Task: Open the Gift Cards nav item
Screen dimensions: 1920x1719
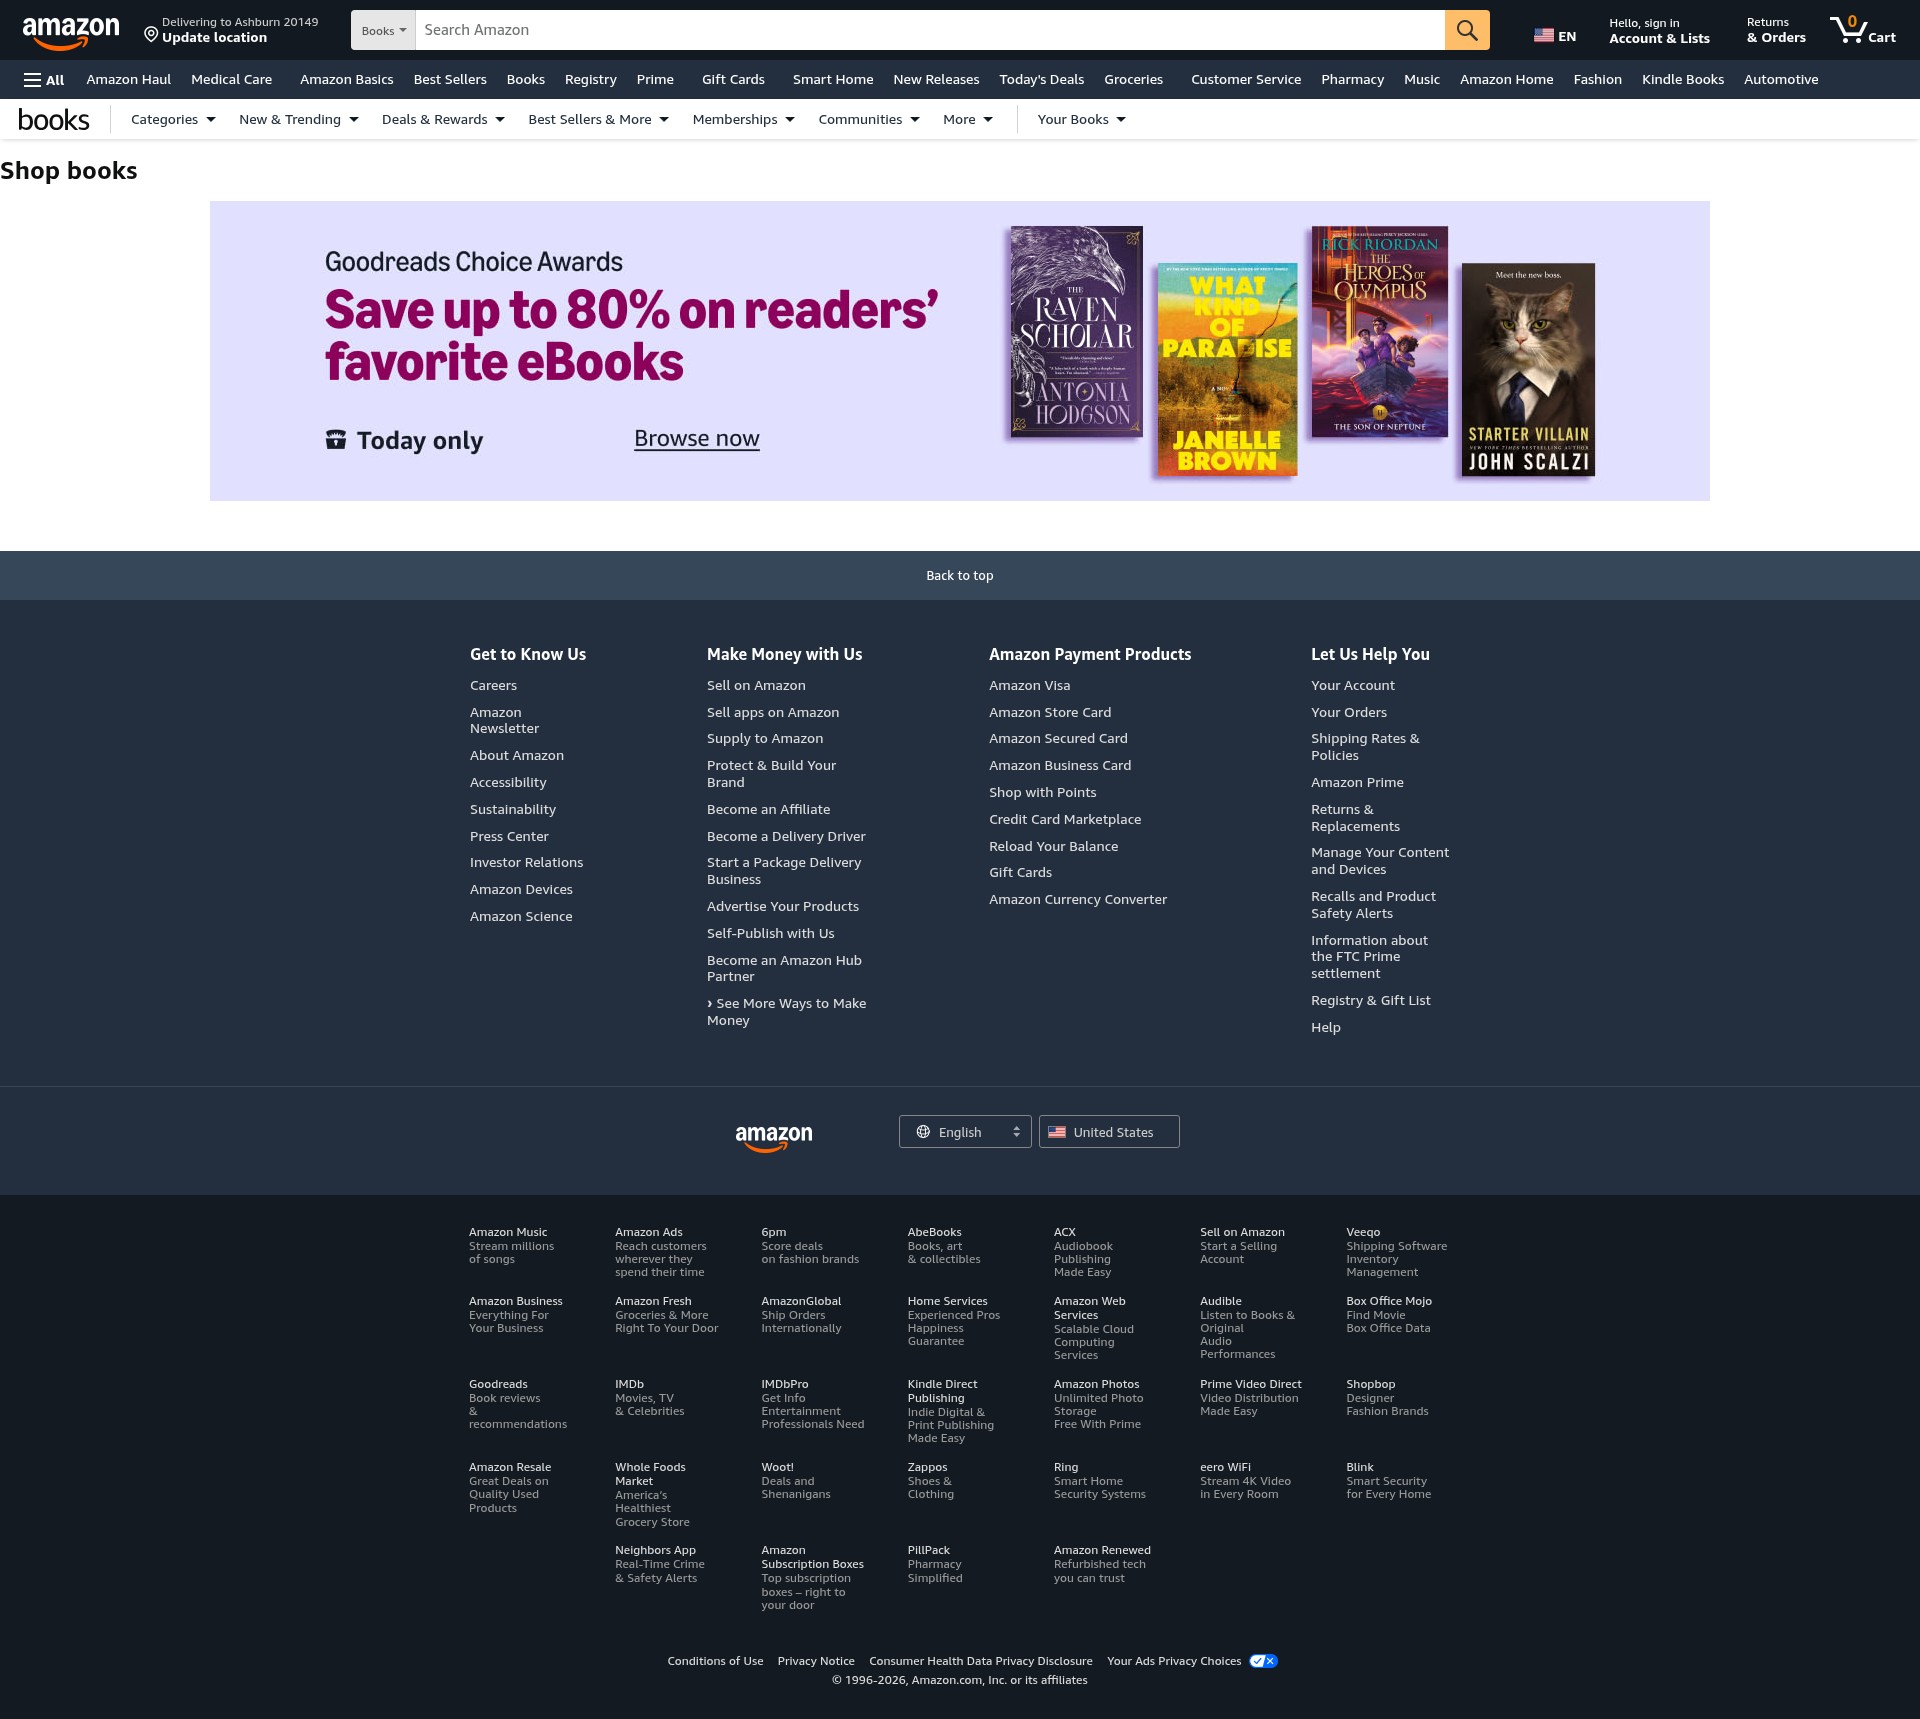Action: 733,79
